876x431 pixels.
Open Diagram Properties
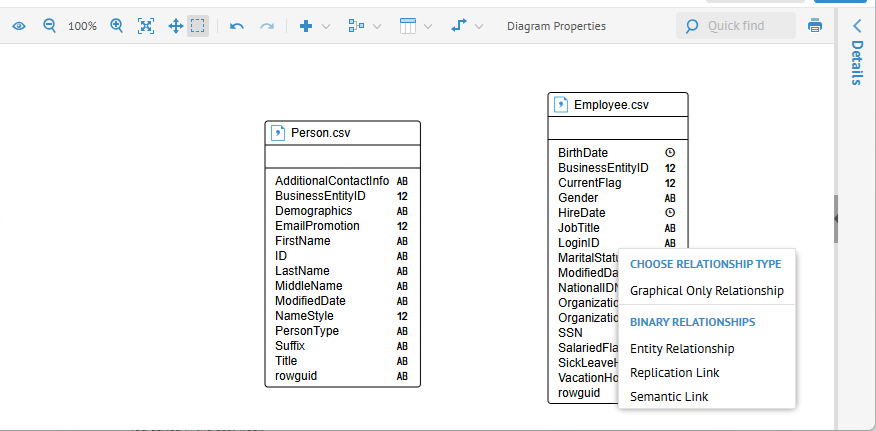pyautogui.click(x=556, y=26)
